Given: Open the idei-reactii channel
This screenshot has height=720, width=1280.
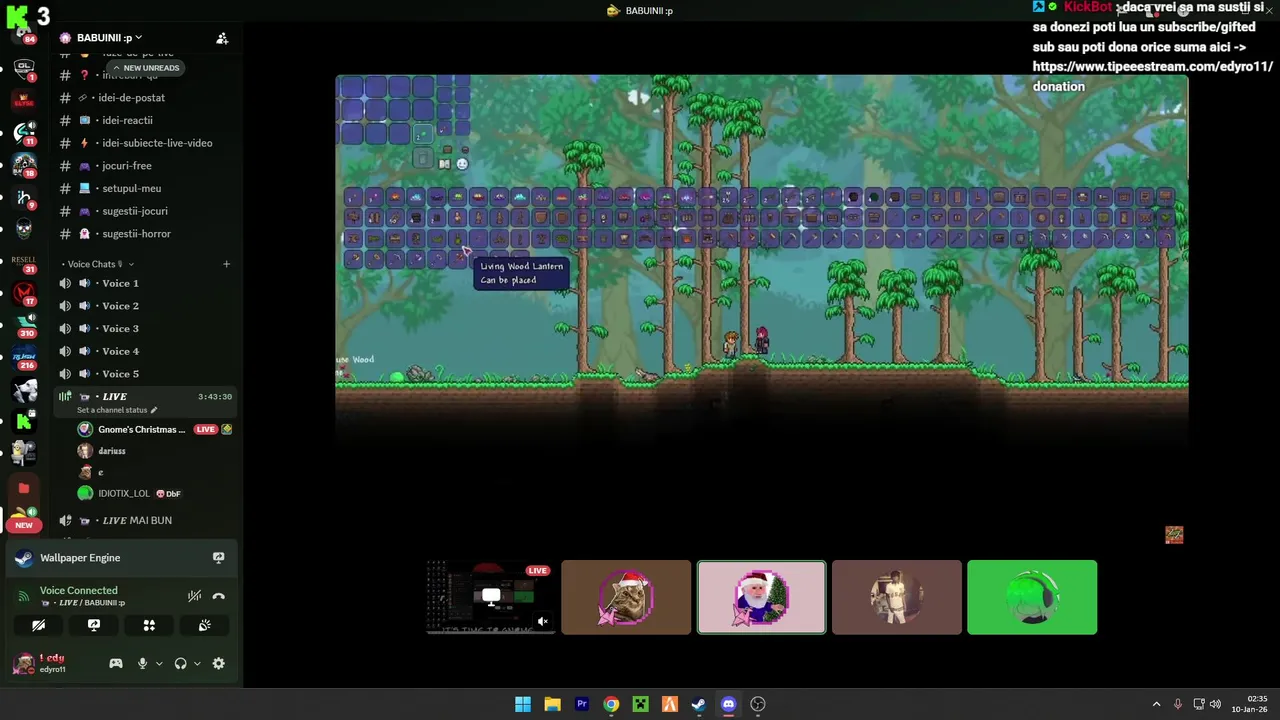Looking at the screenshot, I should (145, 120).
